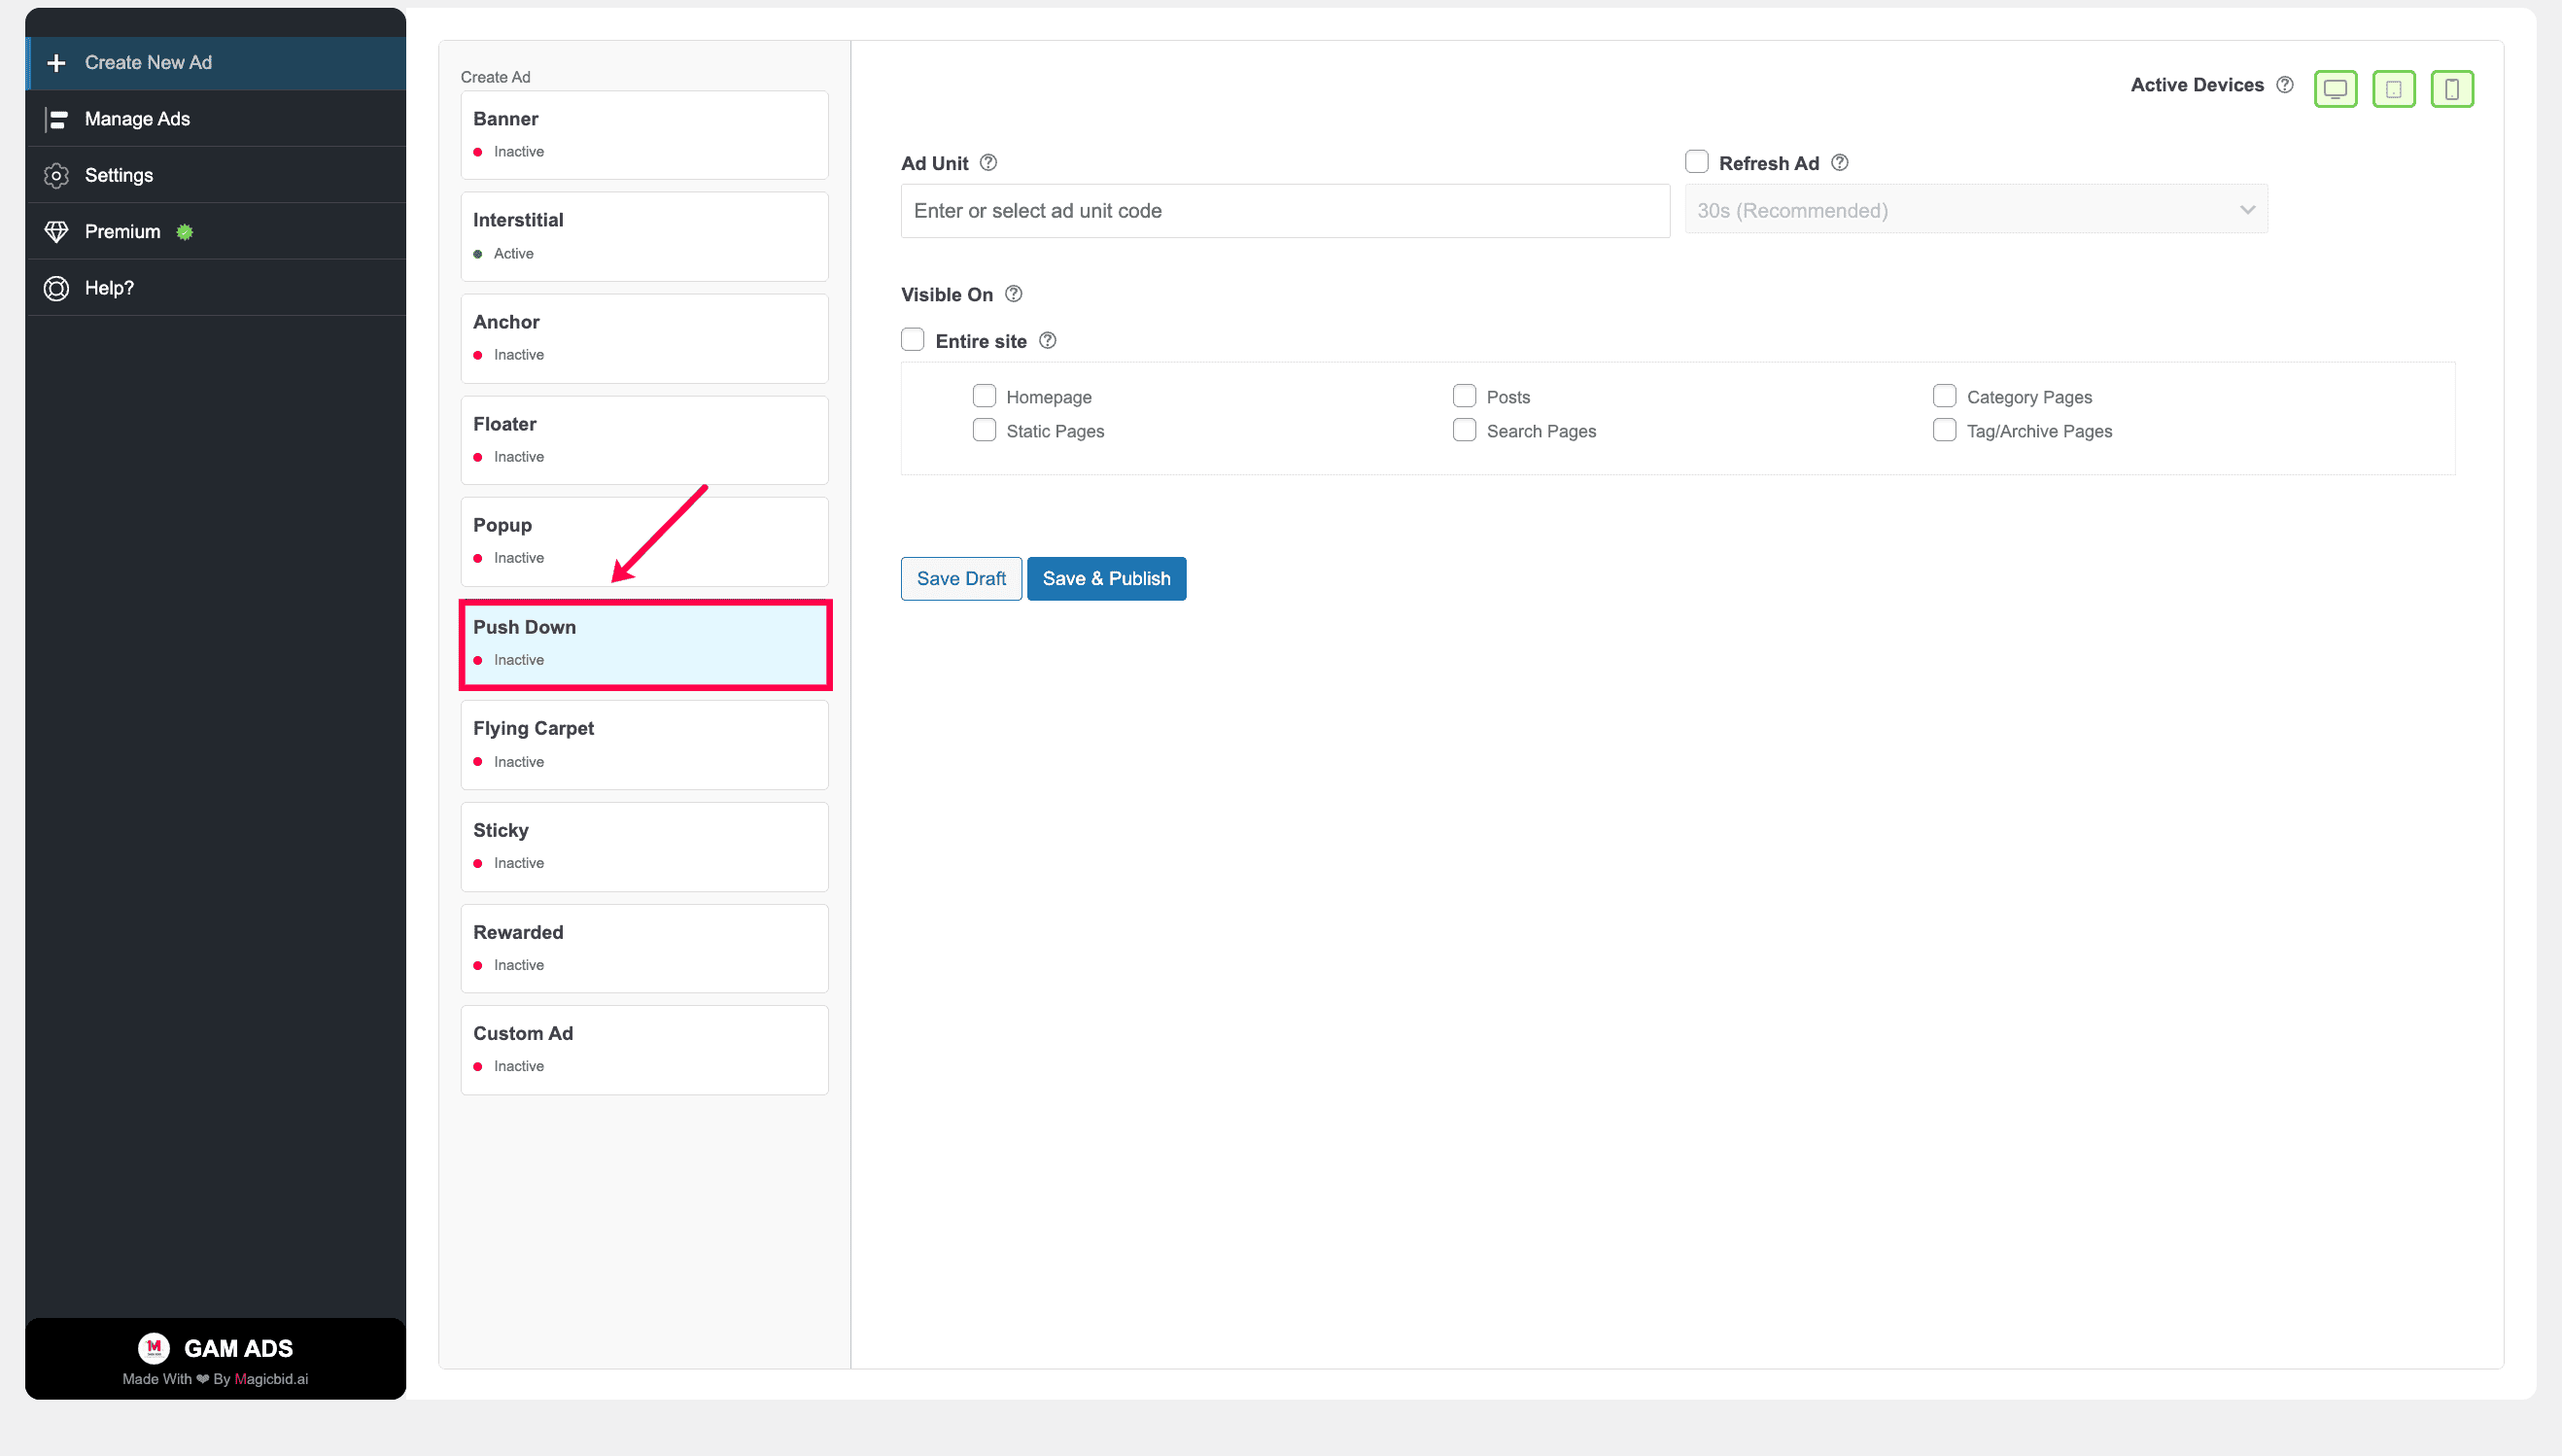Select the Flying Carpet ad type card
2562x1456 pixels.
tap(644, 745)
